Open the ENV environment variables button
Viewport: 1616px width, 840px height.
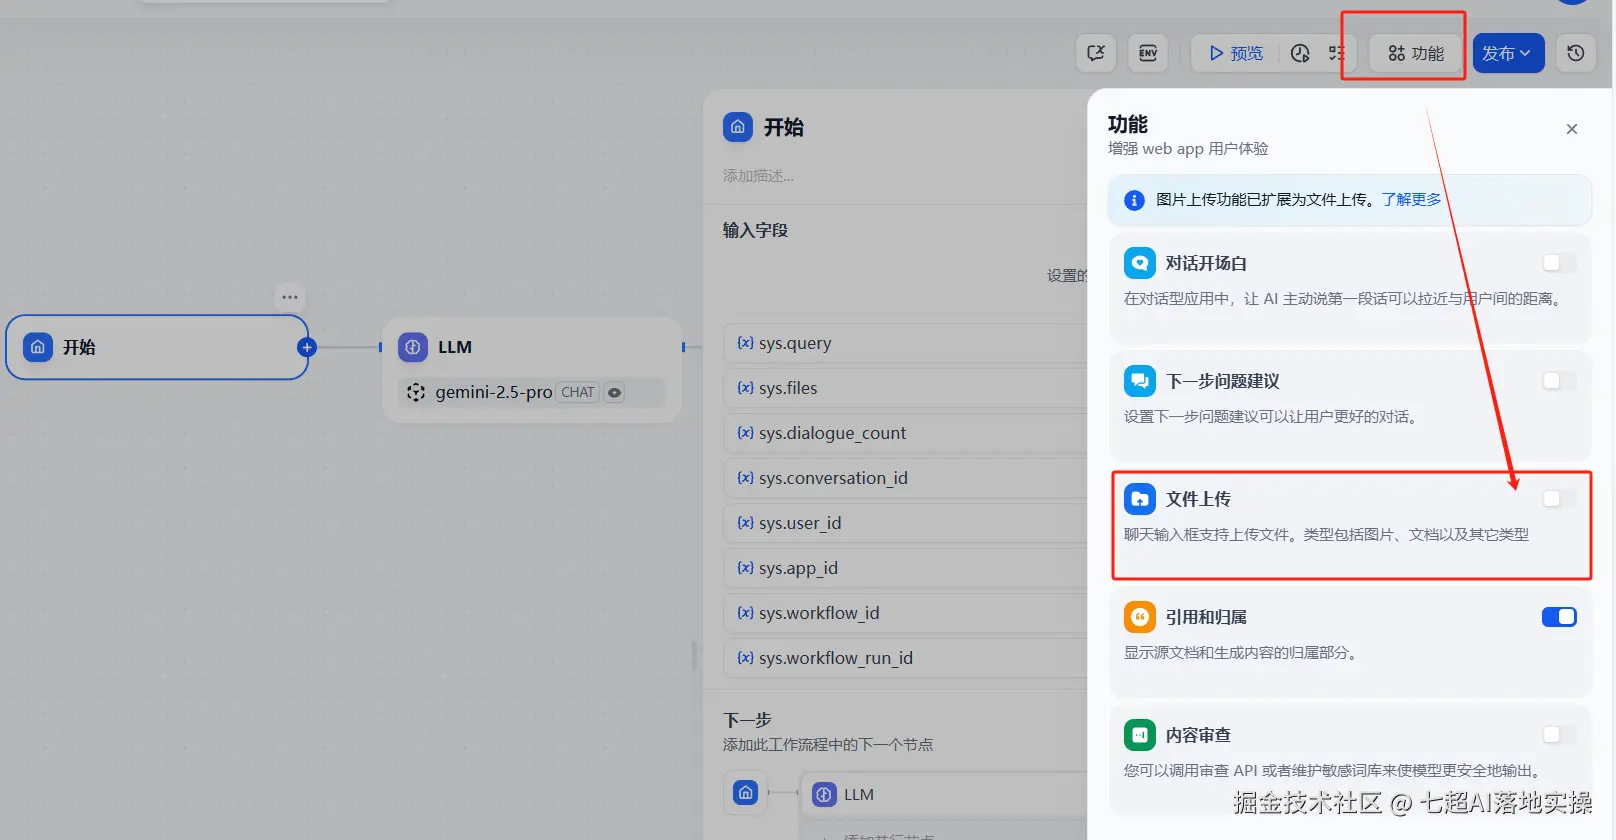1148,53
